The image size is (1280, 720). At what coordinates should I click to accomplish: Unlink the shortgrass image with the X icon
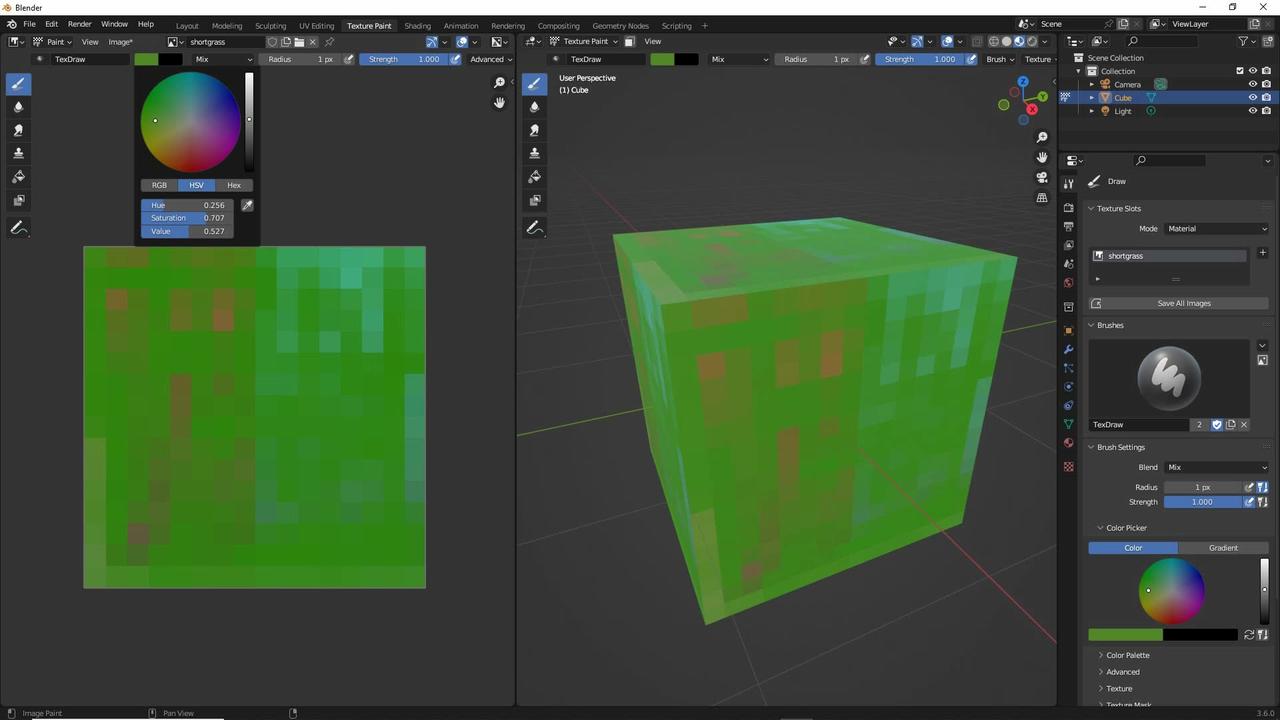[x=313, y=42]
